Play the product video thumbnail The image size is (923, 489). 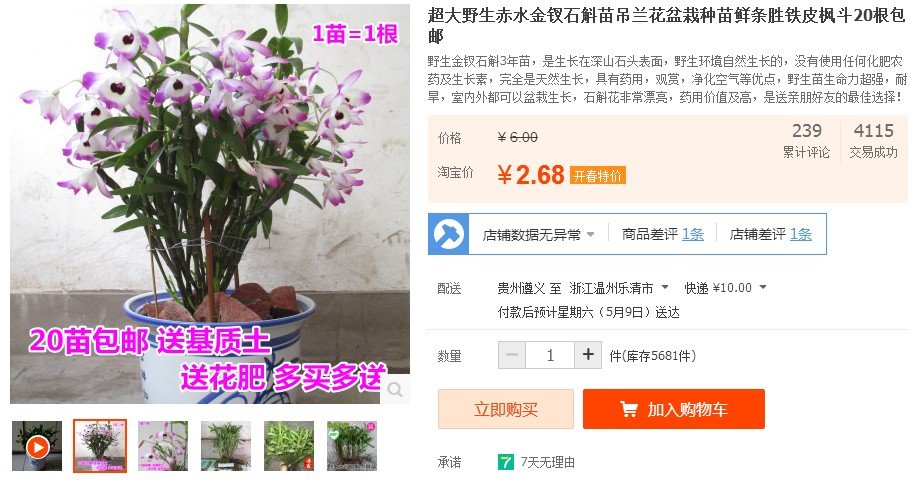(x=37, y=446)
